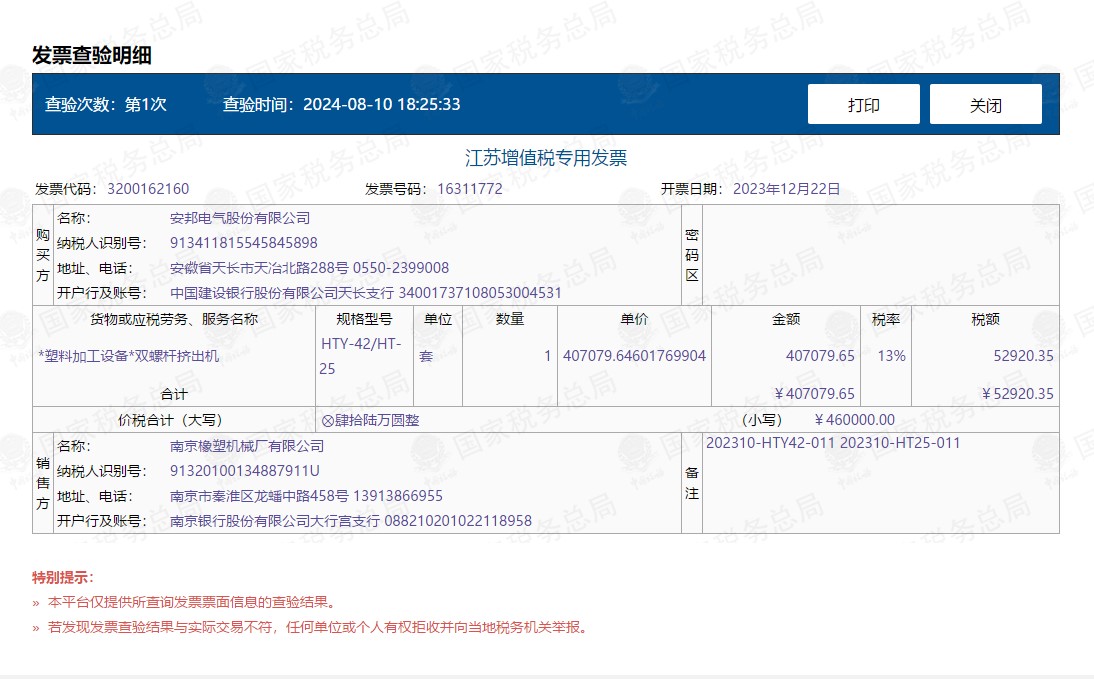Click issue date 2023年12月22日
Viewport: 1094px width, 679px height.
coord(786,189)
